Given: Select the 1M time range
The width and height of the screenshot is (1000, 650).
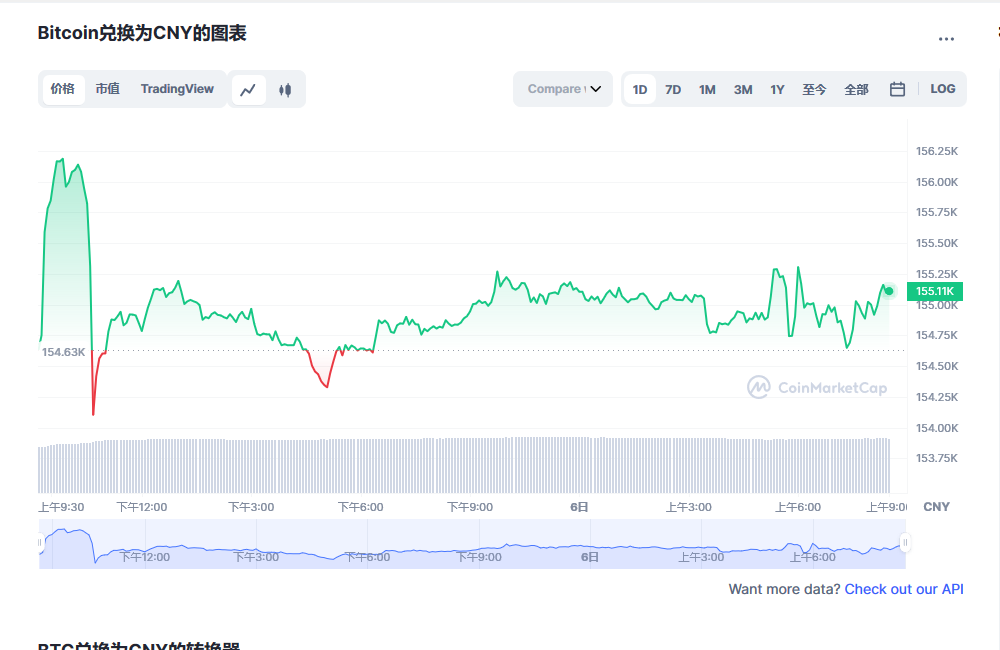Looking at the screenshot, I should coord(707,89).
